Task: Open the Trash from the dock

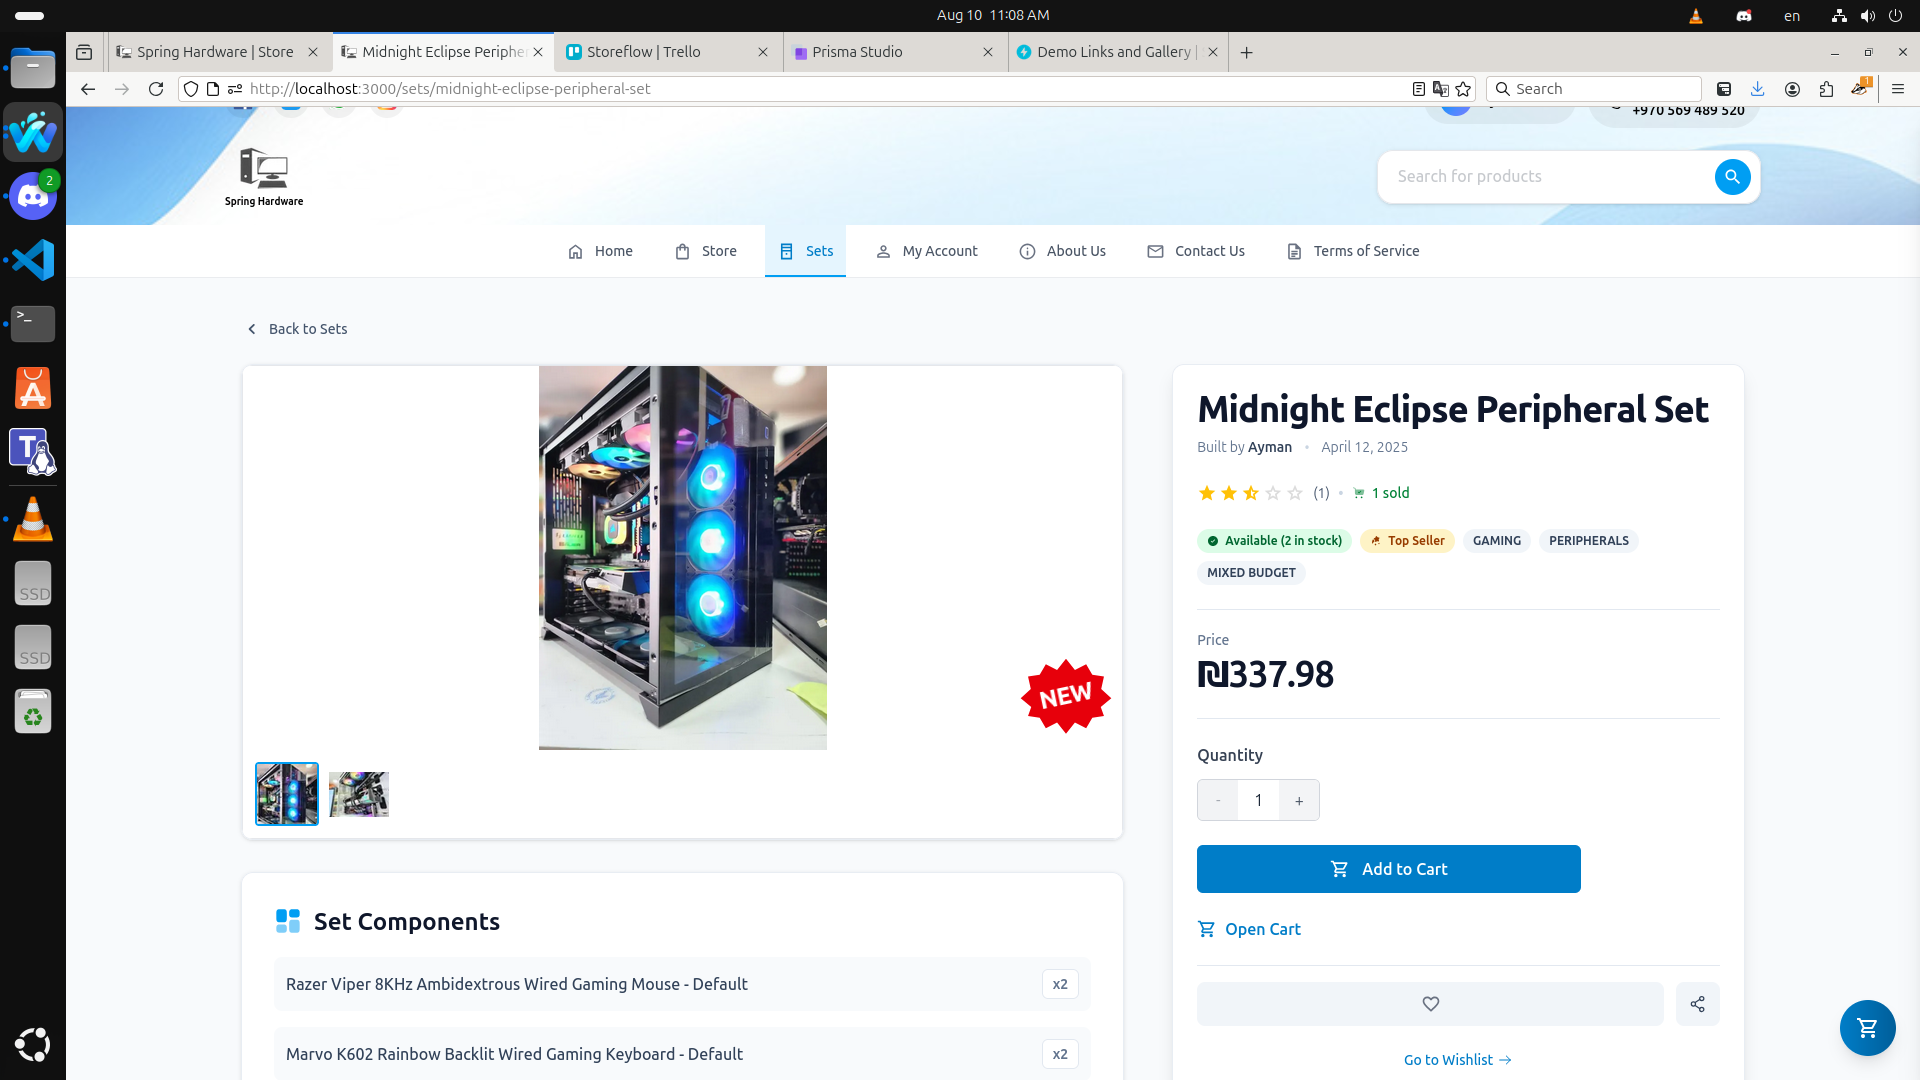Action: pyautogui.click(x=33, y=711)
